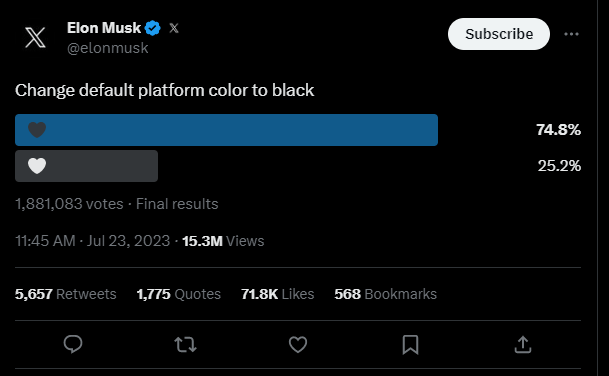This screenshot has width=609, height=376.
Task: Click the blue verified checkmark badge
Action: click(x=153, y=28)
